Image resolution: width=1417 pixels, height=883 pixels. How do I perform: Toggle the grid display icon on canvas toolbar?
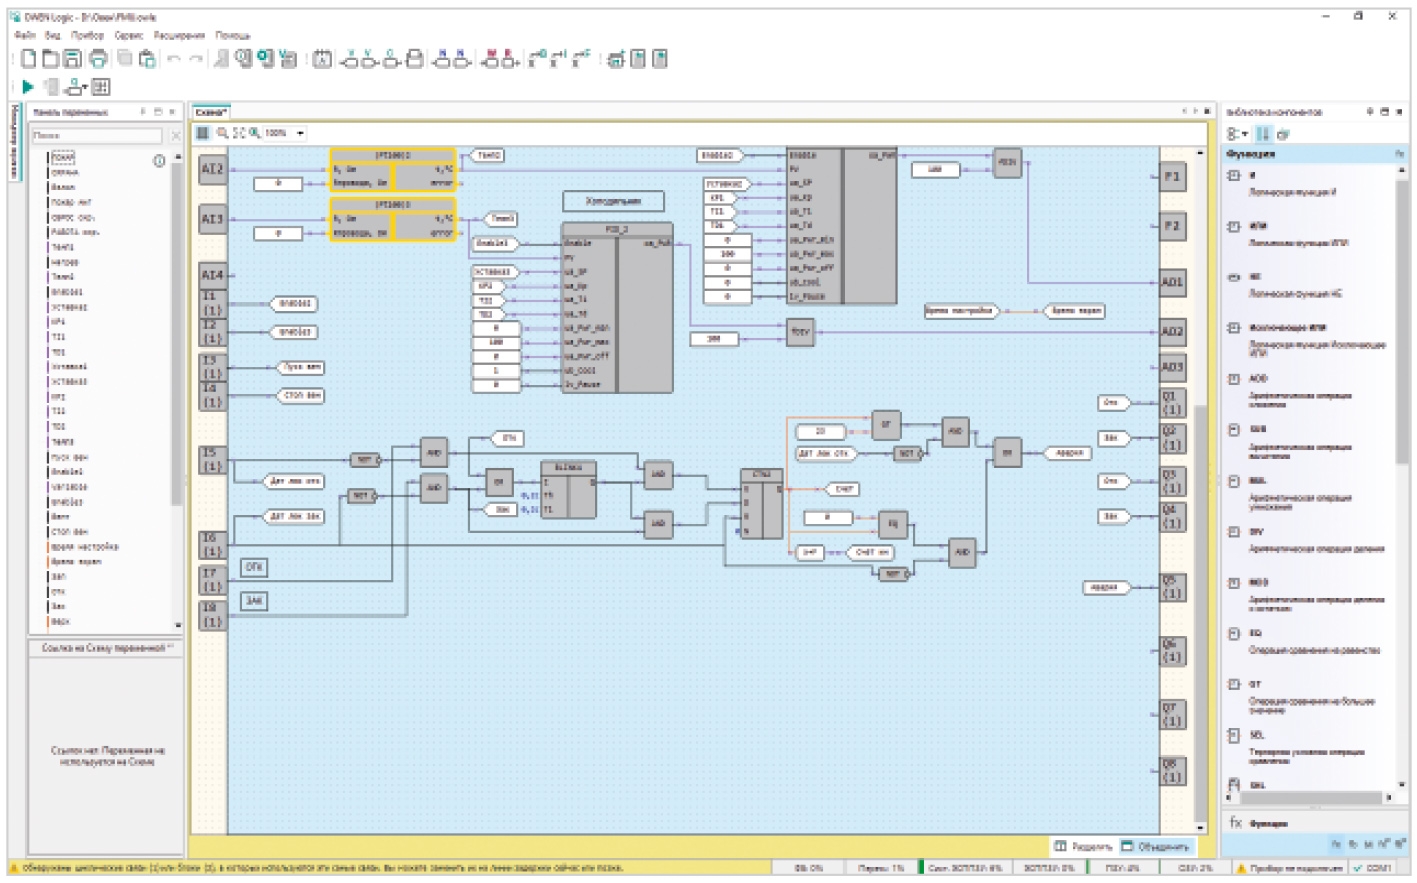203,132
